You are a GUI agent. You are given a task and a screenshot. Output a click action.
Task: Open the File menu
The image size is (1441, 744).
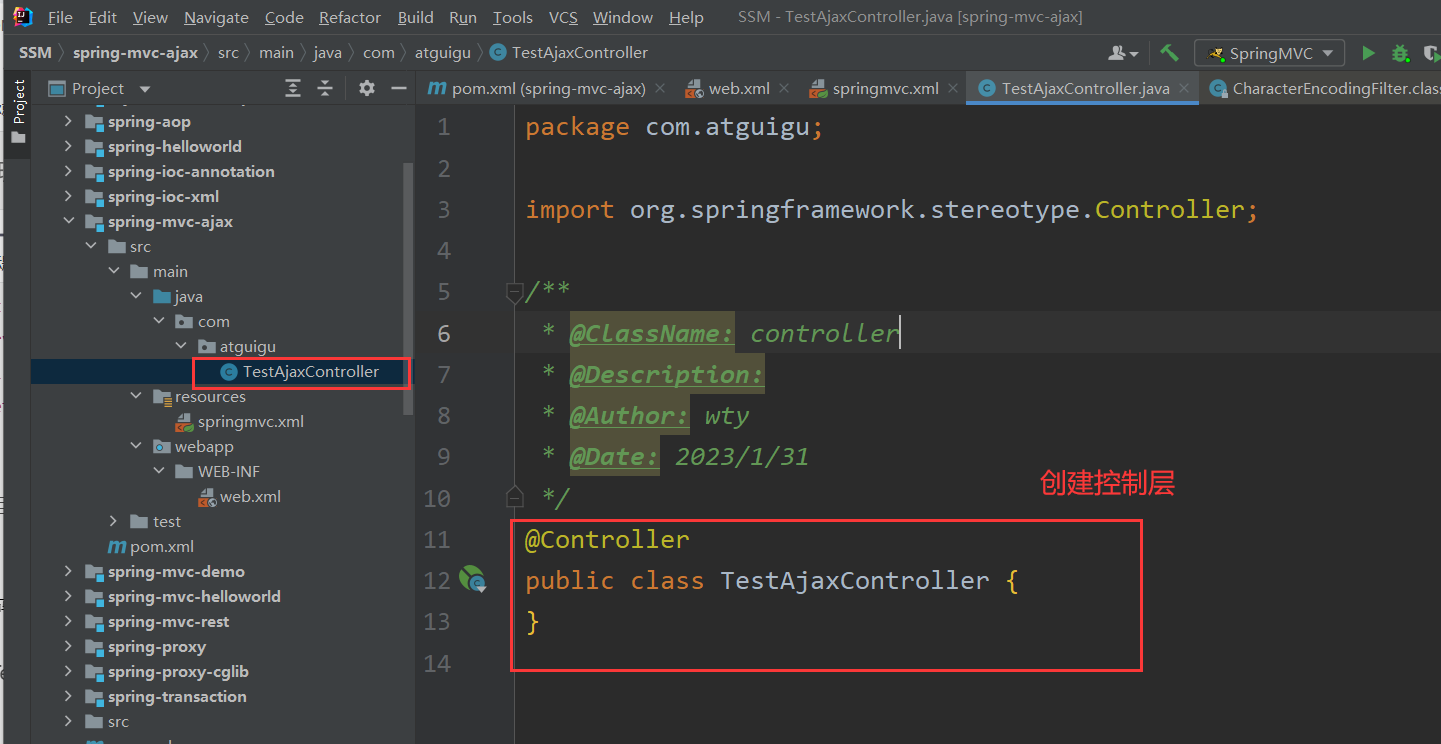pyautogui.click(x=60, y=17)
